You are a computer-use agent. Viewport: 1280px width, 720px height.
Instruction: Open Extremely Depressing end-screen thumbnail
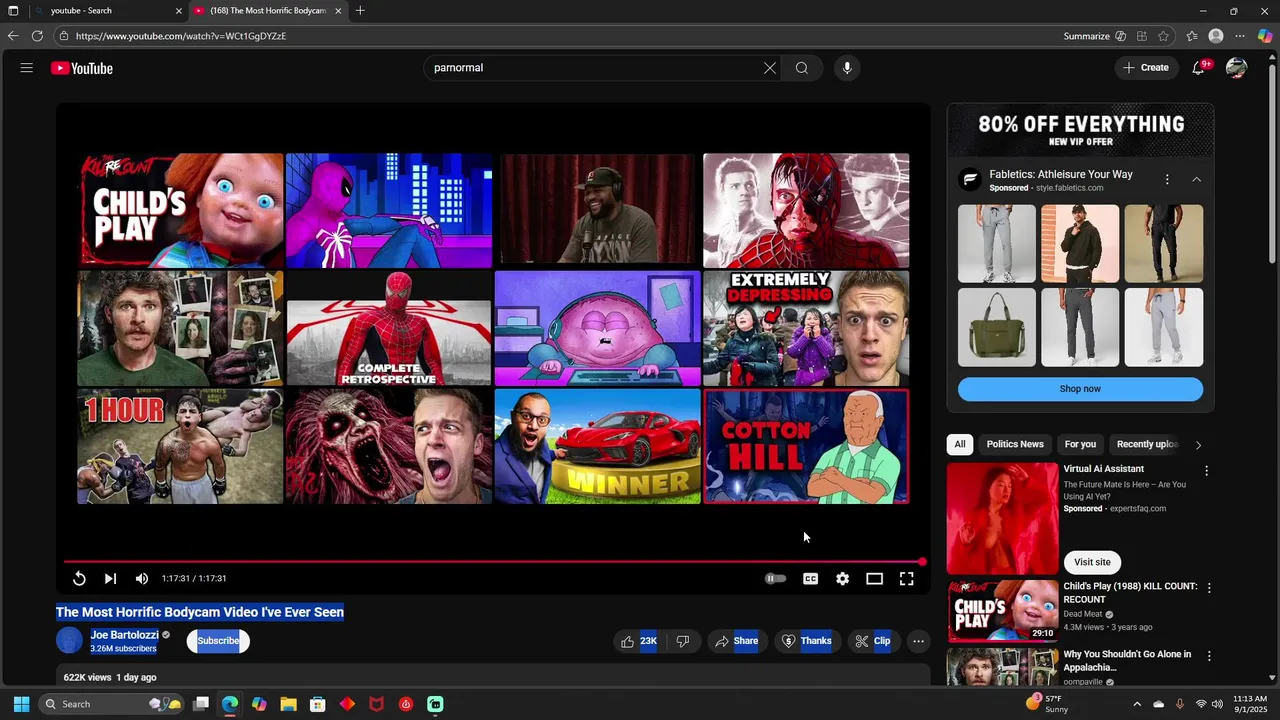806,328
